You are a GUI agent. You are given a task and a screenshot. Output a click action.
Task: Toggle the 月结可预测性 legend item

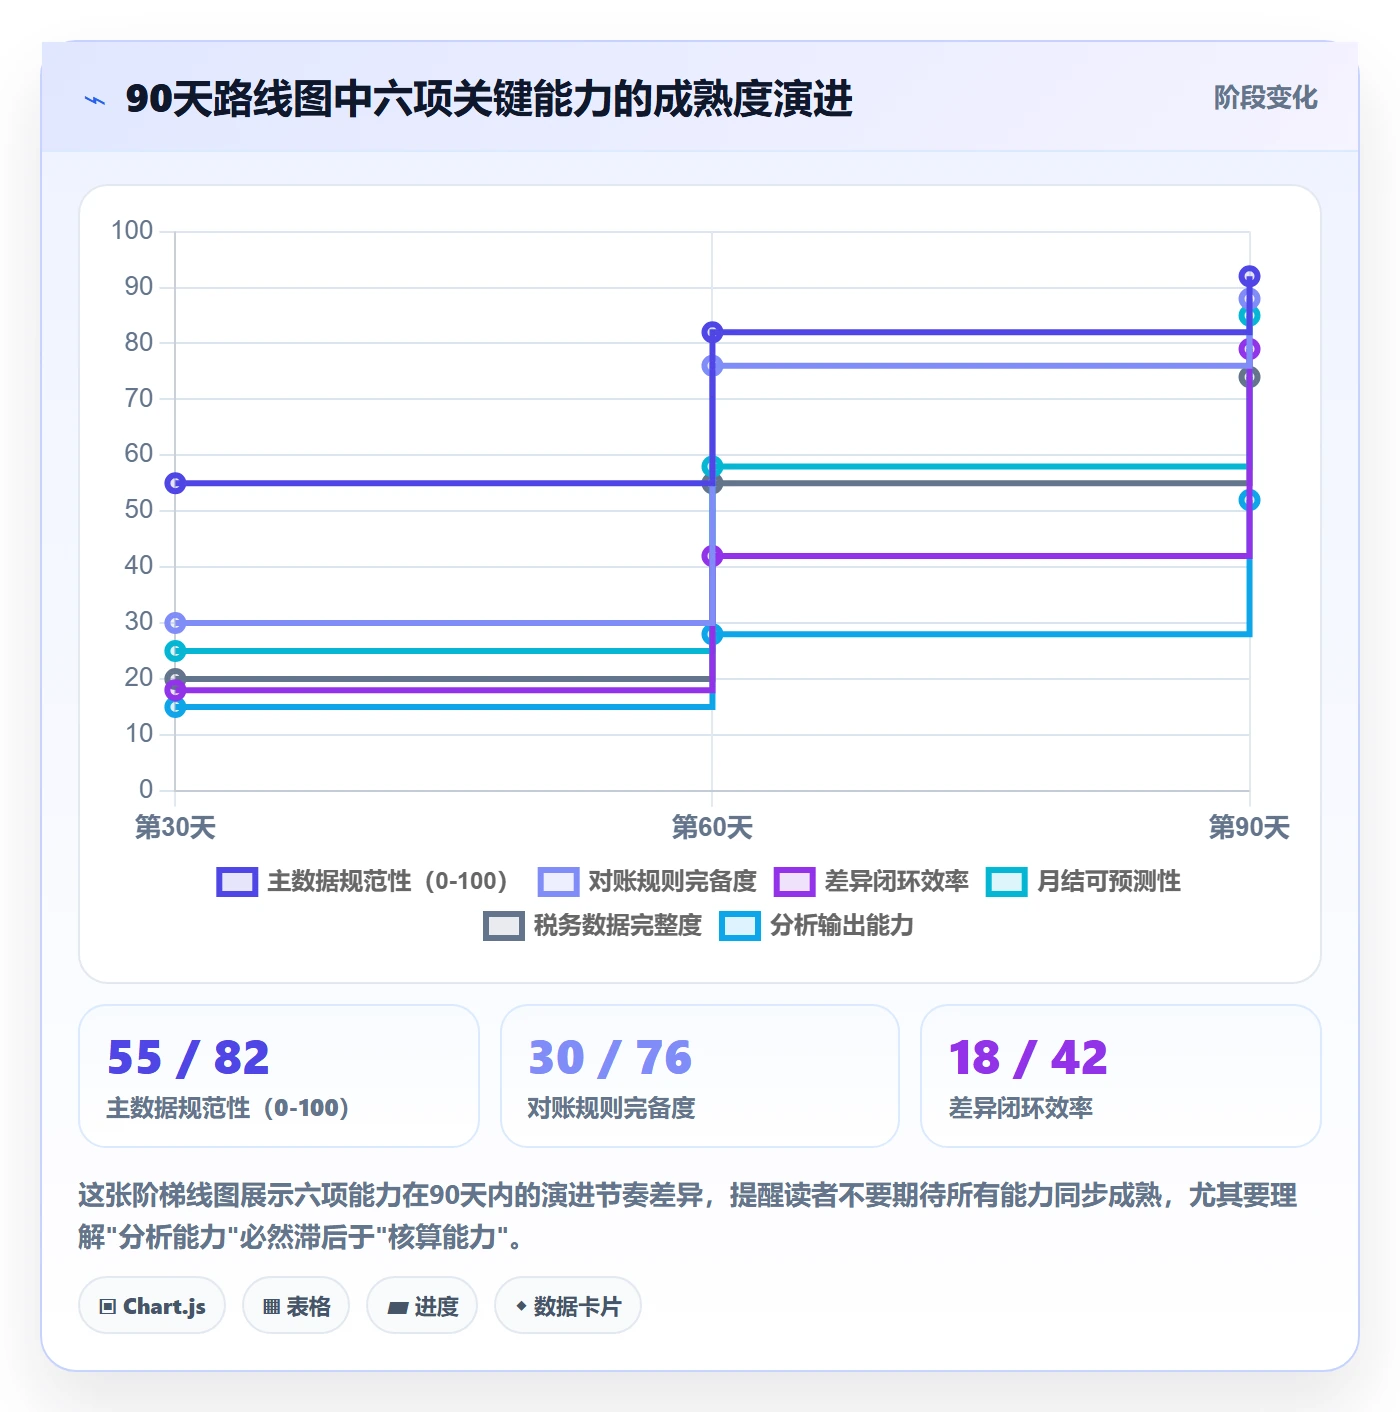point(1083,881)
